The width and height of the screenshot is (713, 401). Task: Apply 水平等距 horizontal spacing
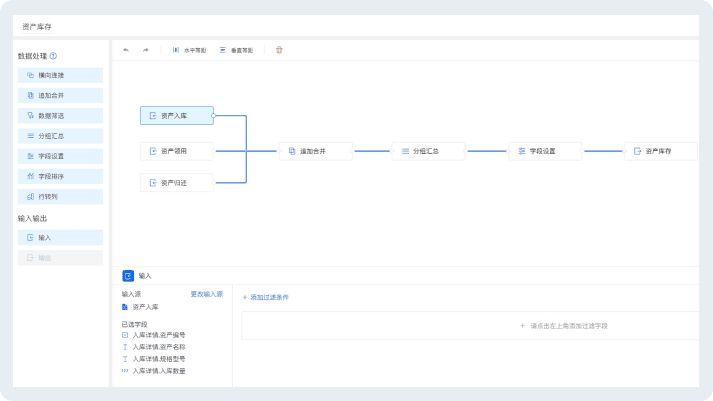189,50
